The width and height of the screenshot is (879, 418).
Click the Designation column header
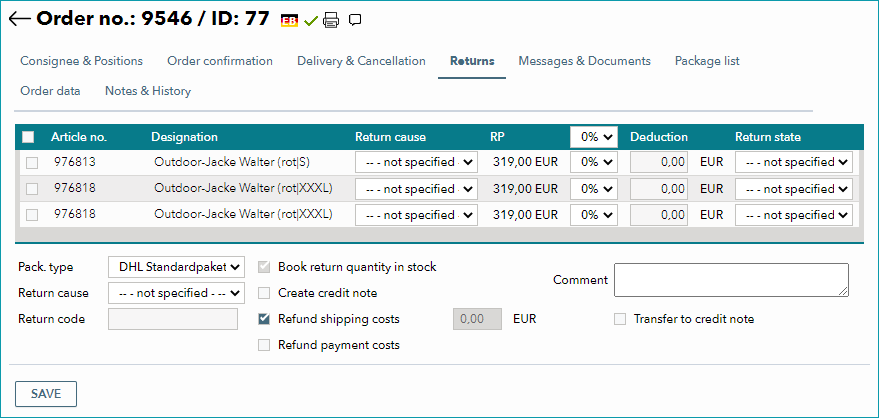point(184,137)
